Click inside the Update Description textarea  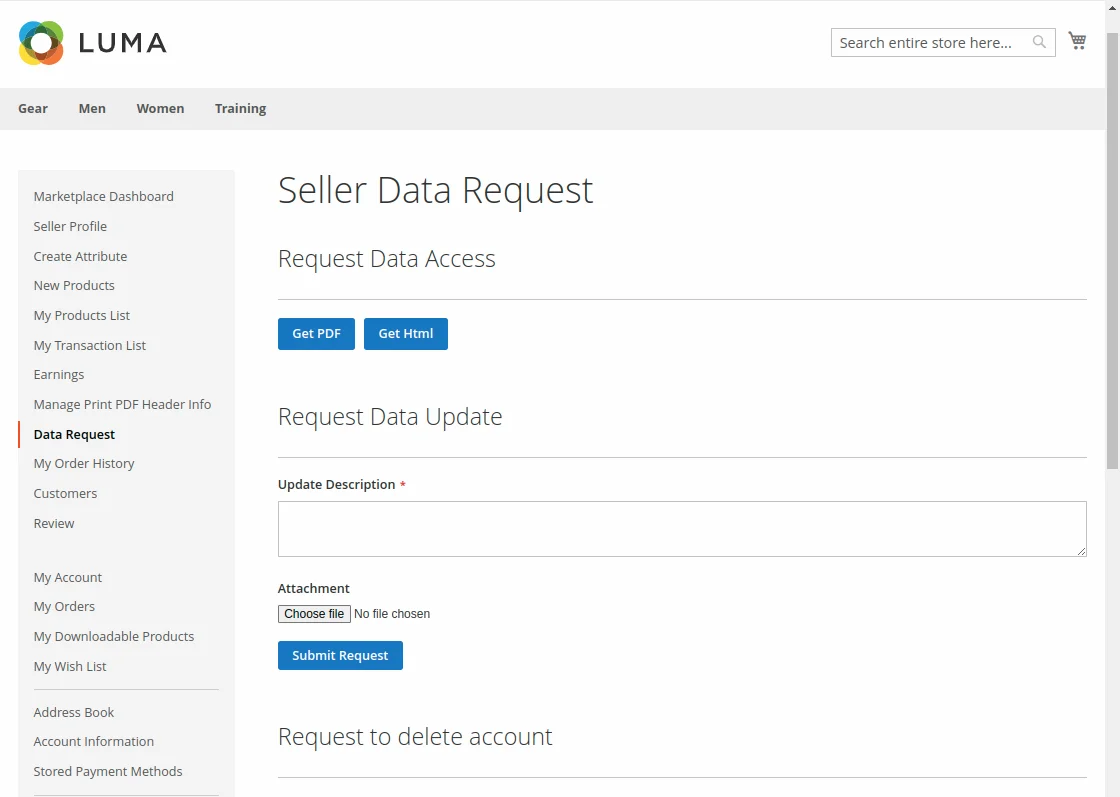pyautogui.click(x=682, y=528)
